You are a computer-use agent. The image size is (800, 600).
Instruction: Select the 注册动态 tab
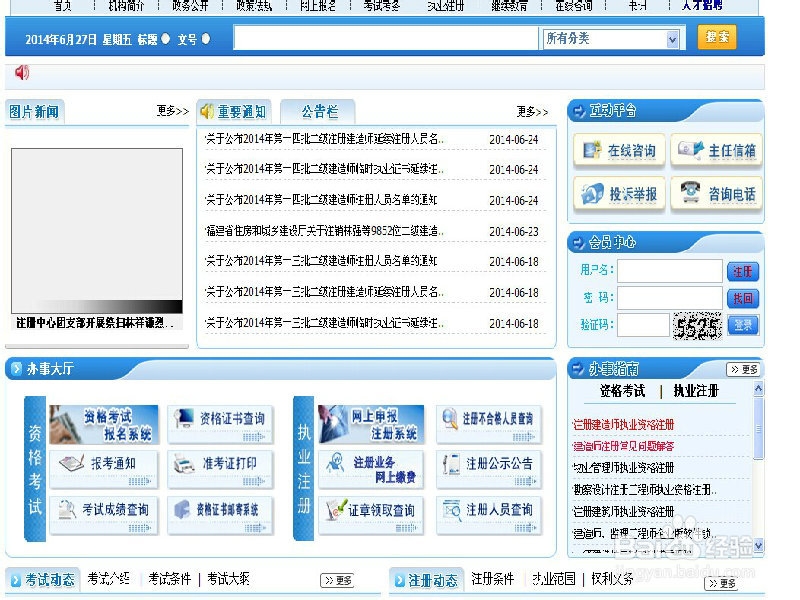[x=427, y=580]
